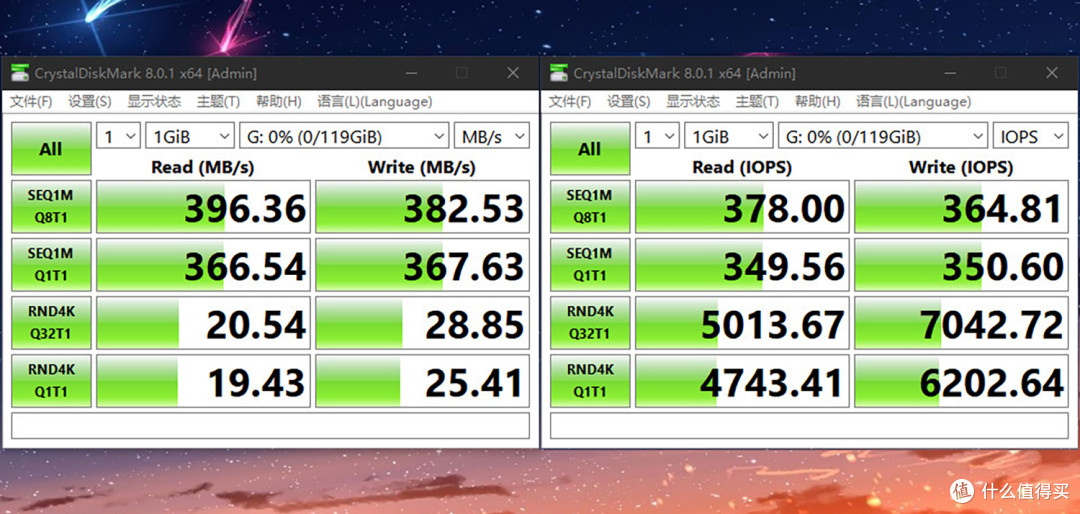Open 显示状态 menu in left window
Image resolution: width=1080 pixels, height=514 pixels.
click(x=154, y=102)
